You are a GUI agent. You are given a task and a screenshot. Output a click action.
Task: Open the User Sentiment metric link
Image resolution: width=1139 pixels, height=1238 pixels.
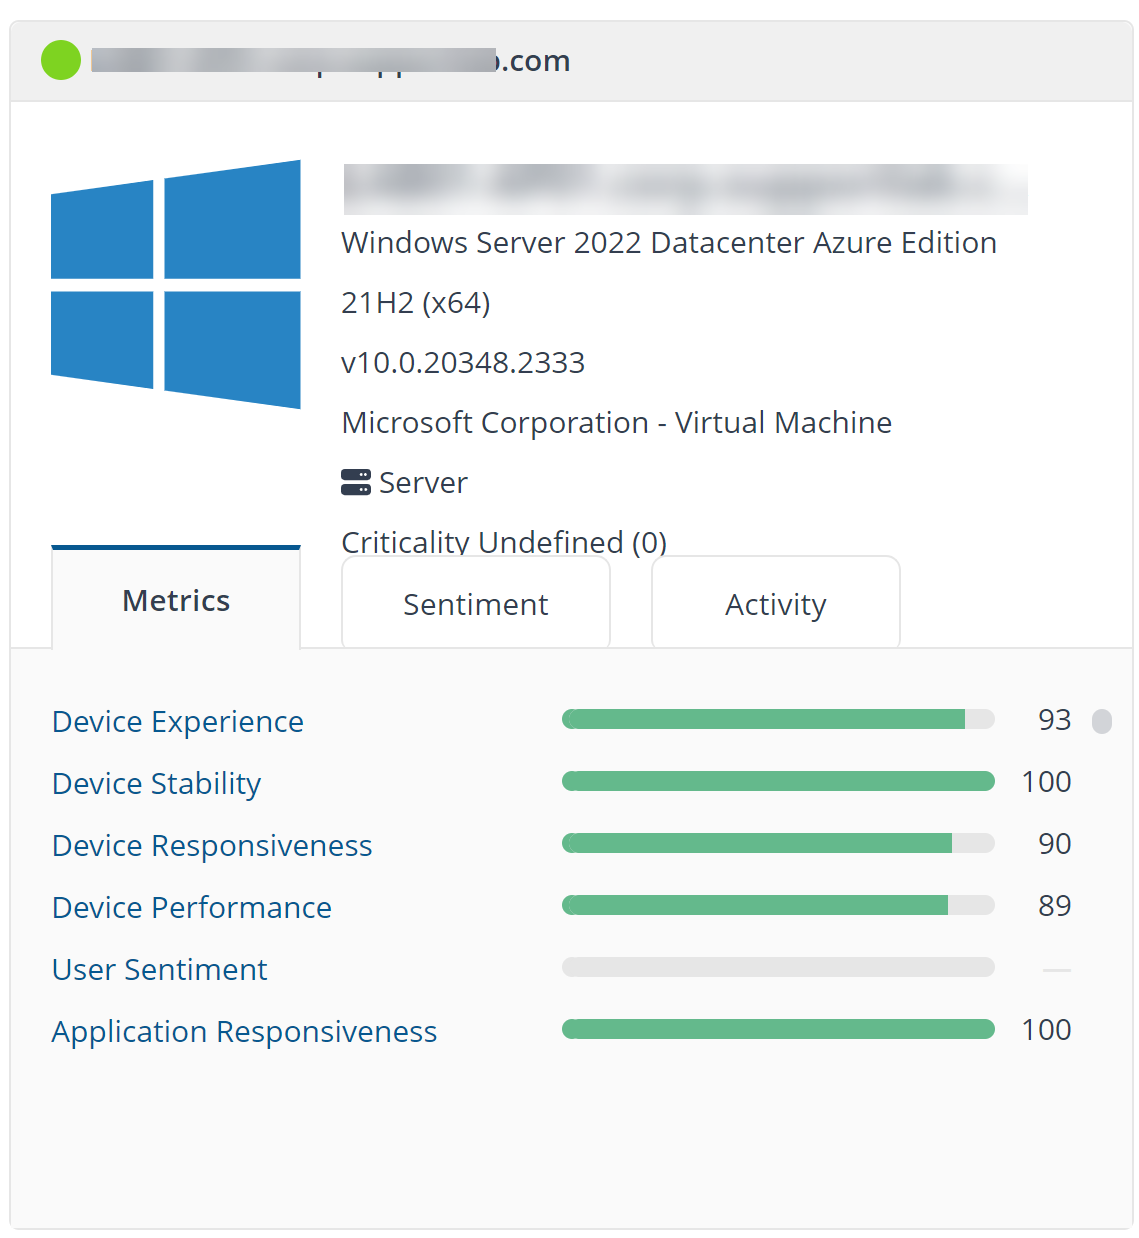tap(160, 970)
